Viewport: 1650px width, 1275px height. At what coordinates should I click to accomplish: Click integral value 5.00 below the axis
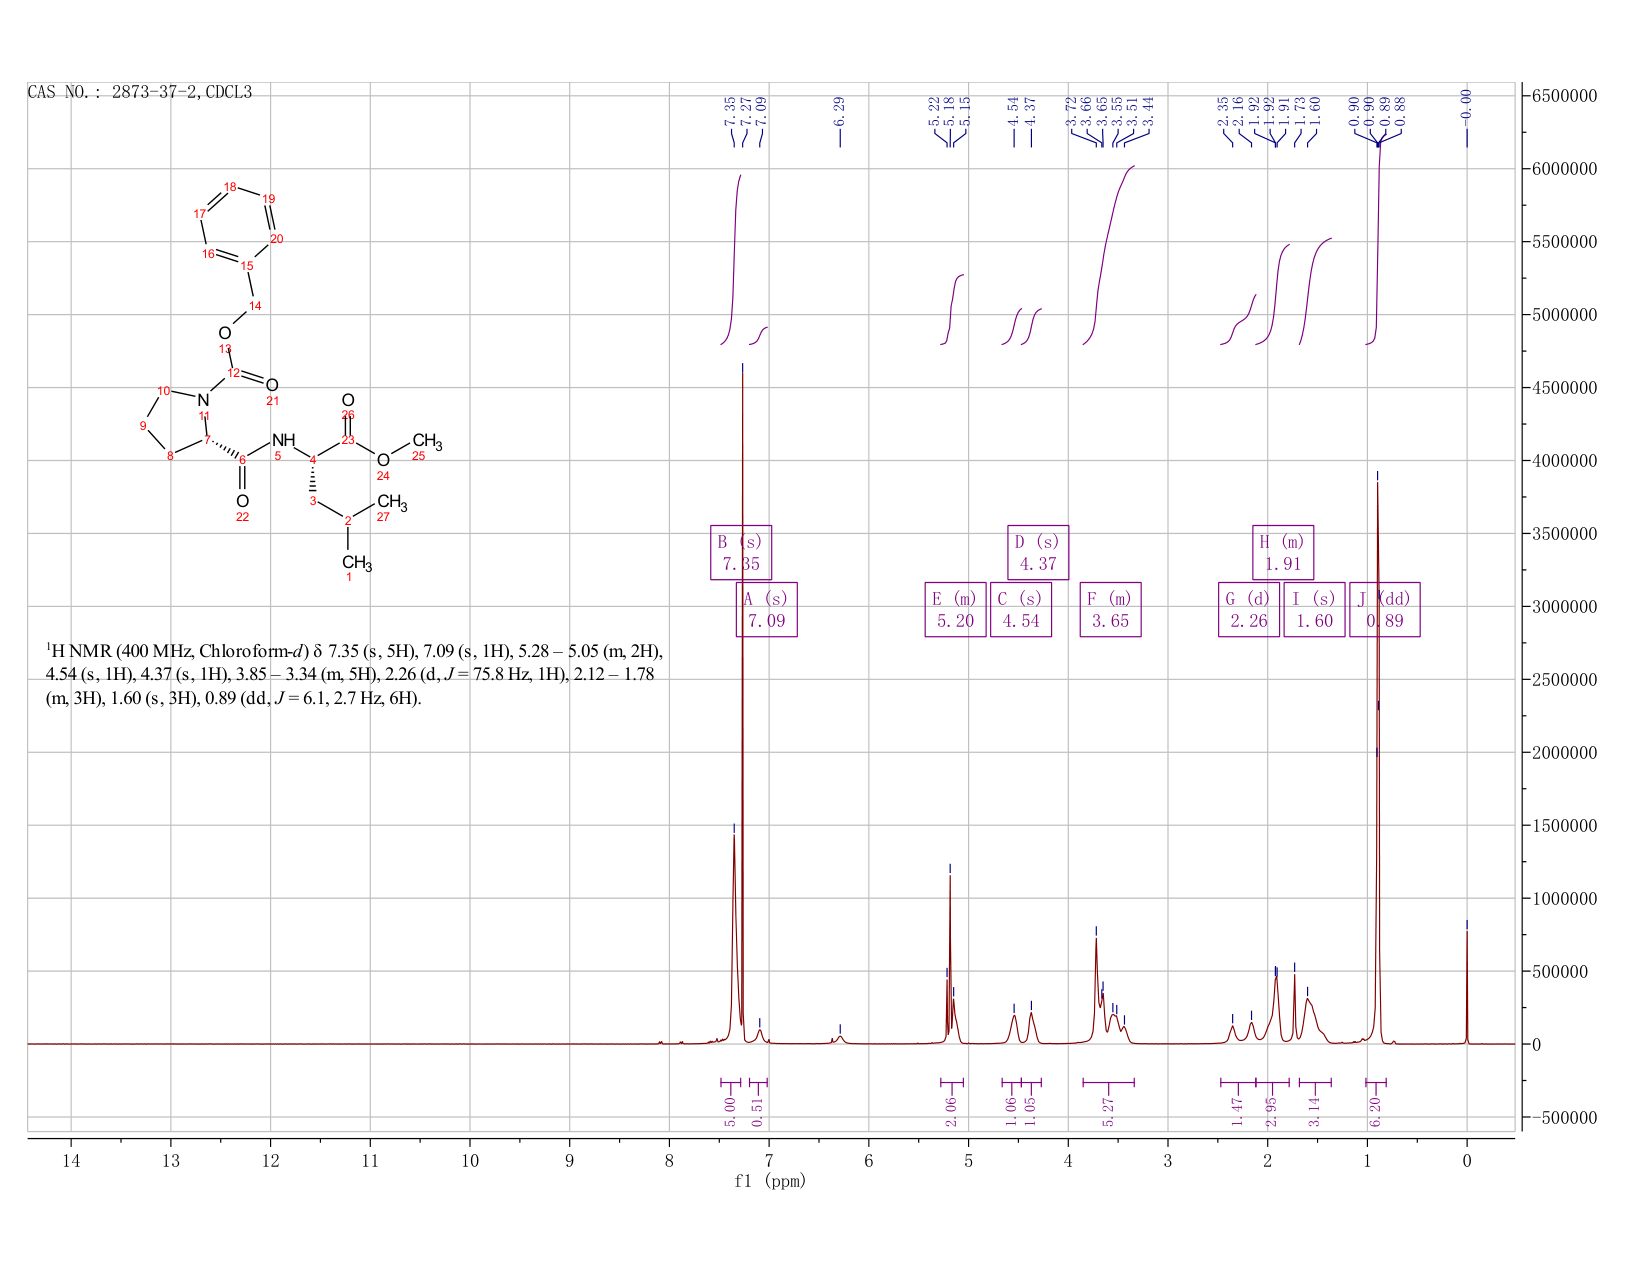(x=730, y=1111)
